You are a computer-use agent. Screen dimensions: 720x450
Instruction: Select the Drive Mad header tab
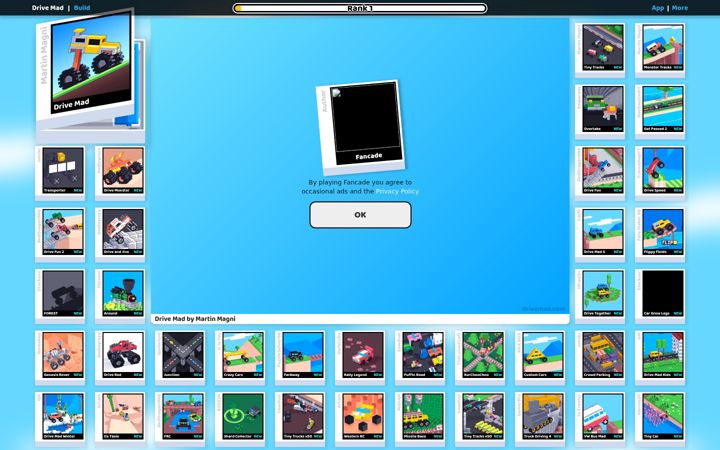pos(47,8)
